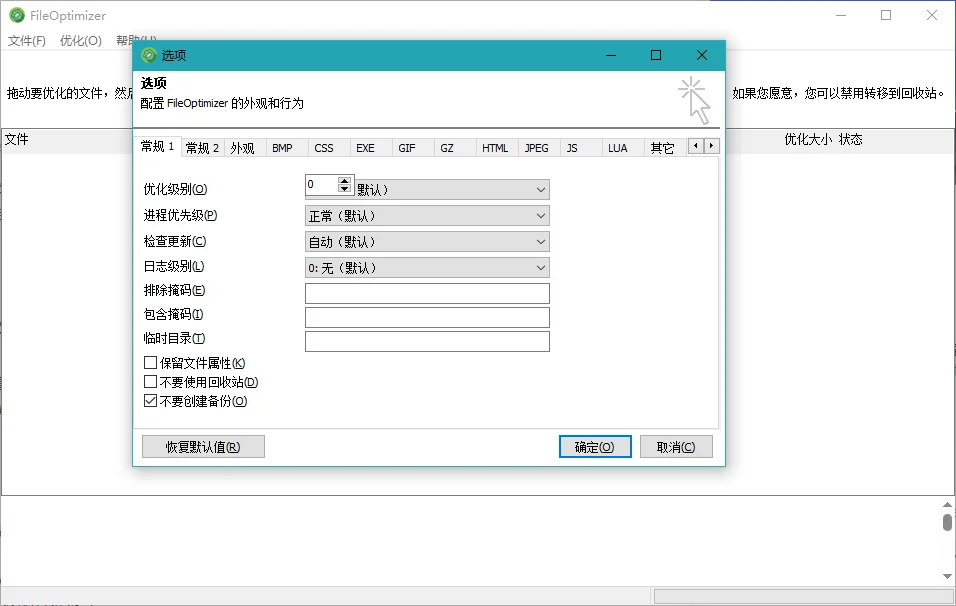Go to the HTML tab
The width and height of the screenshot is (956, 606).
(x=494, y=148)
